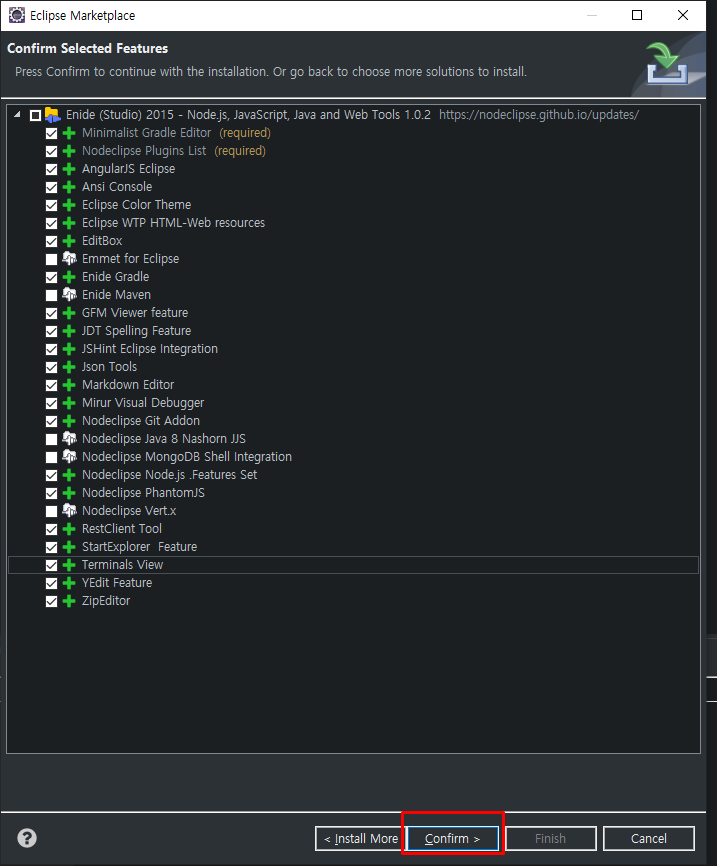The height and width of the screenshot is (866, 717).
Task: Click green plus icon beside Nodeclipse Node.js .Features Set
Action: [69, 475]
